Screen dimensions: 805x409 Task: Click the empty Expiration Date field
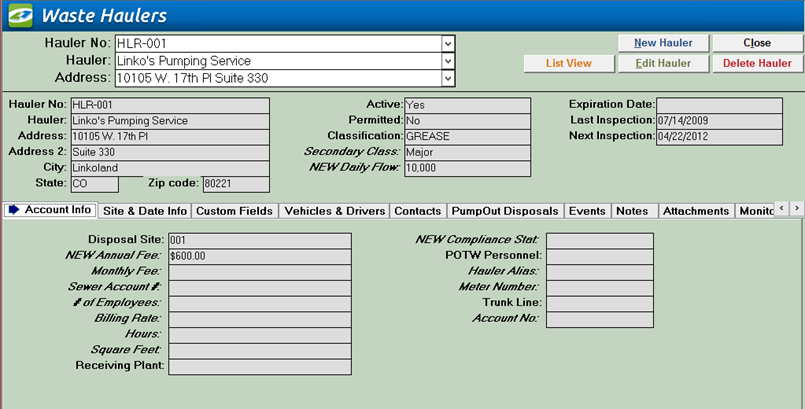[719, 105]
